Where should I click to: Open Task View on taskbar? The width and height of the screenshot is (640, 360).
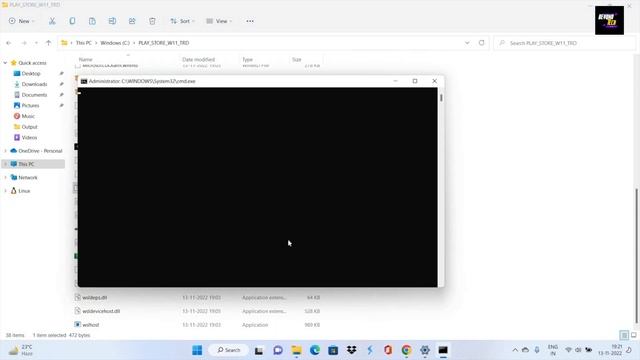259,350
